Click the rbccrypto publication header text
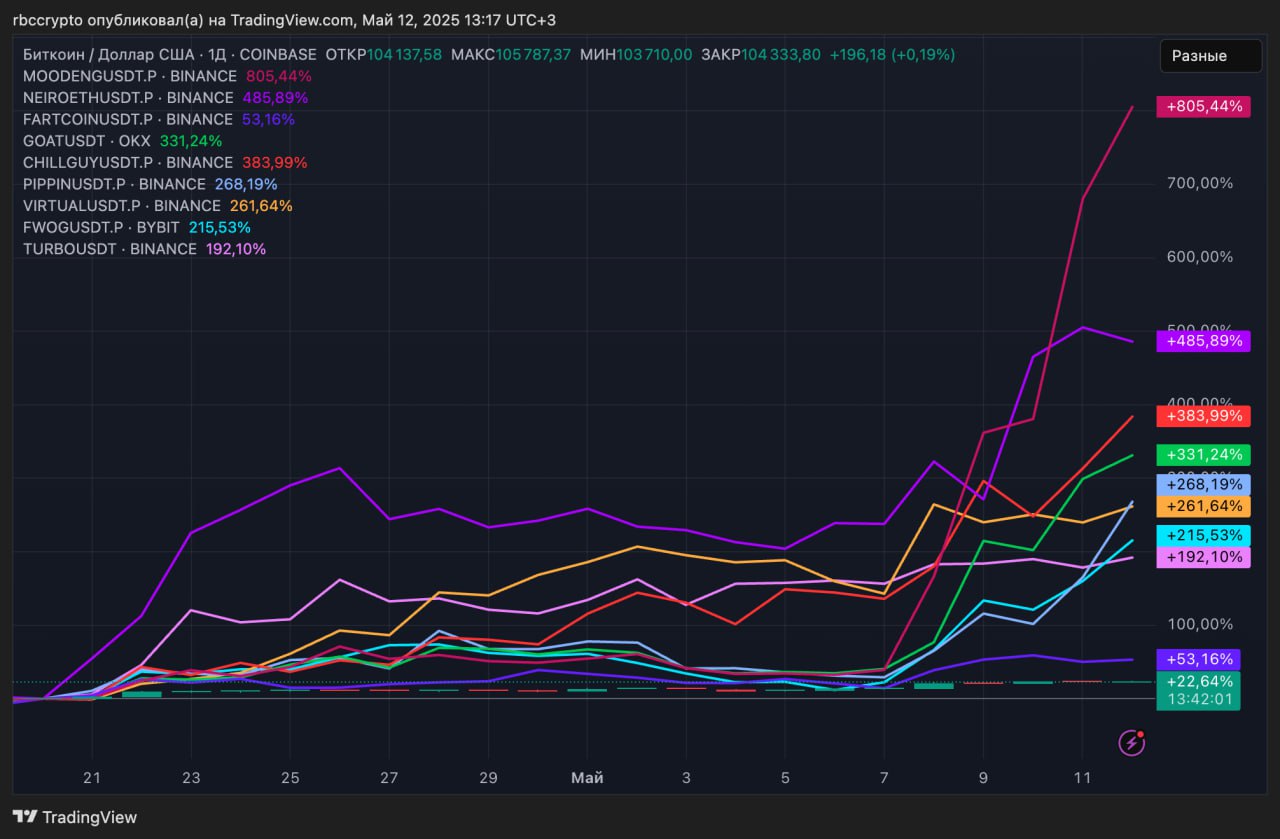 click(x=284, y=20)
